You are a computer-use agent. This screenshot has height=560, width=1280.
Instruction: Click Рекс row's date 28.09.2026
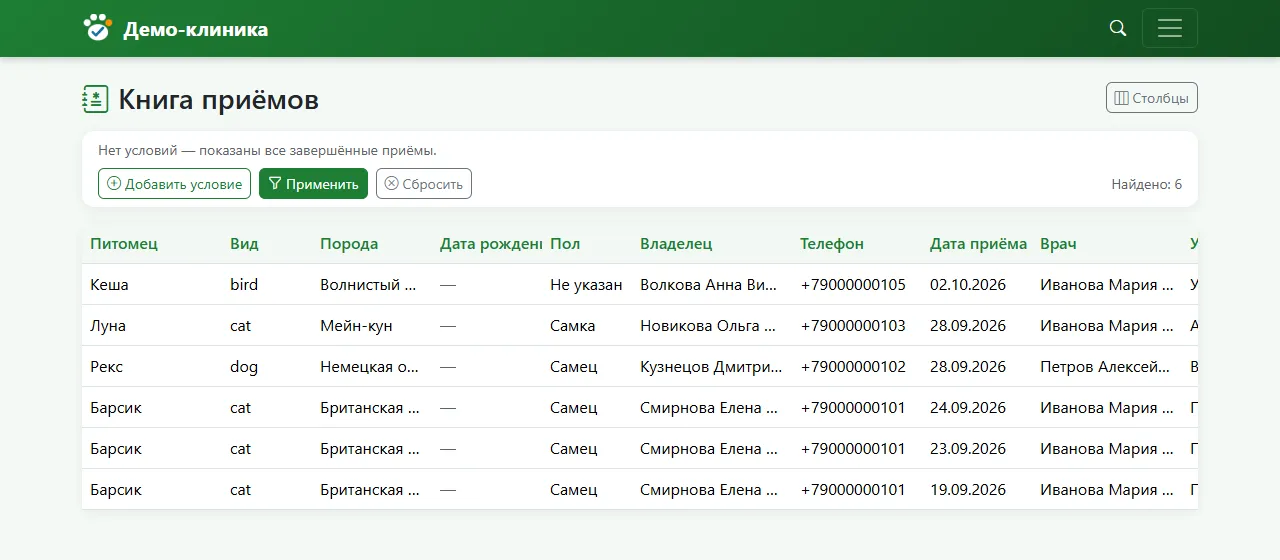click(968, 367)
